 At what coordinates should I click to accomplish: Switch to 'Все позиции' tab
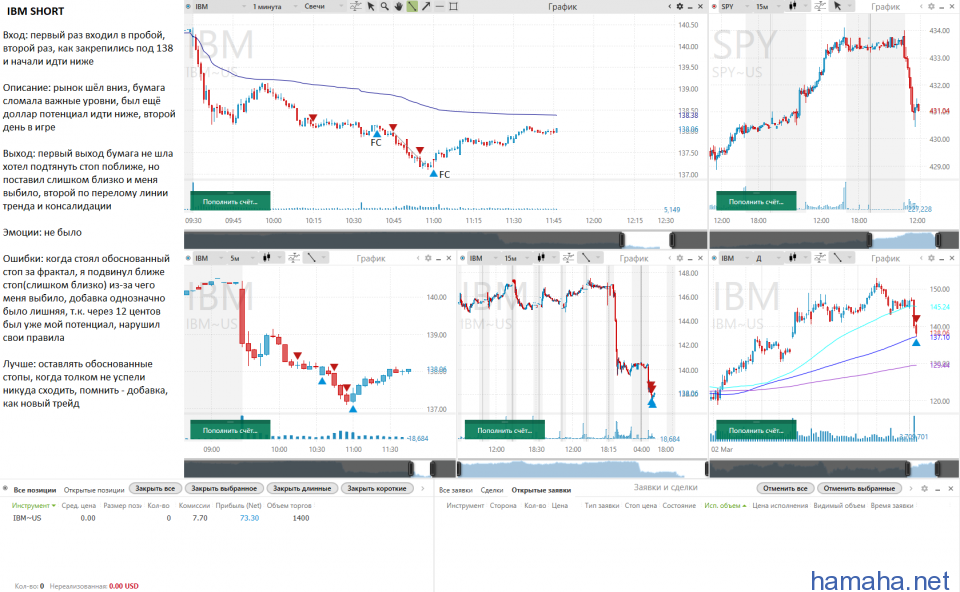click(x=34, y=490)
